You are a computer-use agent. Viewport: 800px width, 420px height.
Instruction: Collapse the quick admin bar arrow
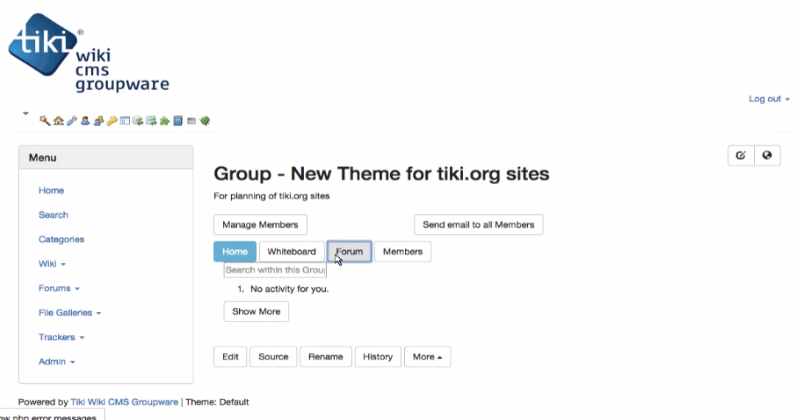click(x=26, y=113)
